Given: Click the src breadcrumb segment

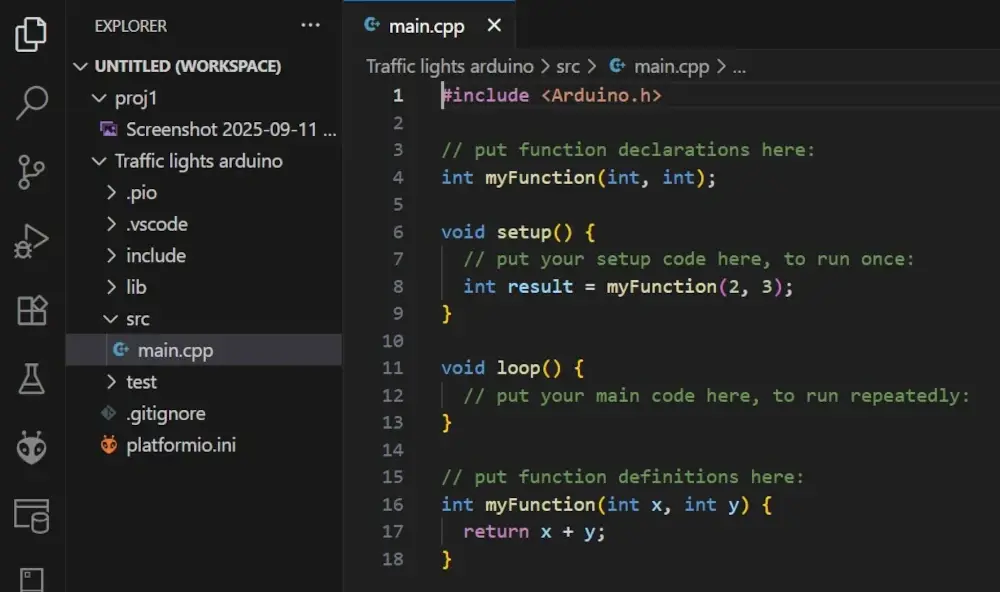Looking at the screenshot, I should [568, 67].
